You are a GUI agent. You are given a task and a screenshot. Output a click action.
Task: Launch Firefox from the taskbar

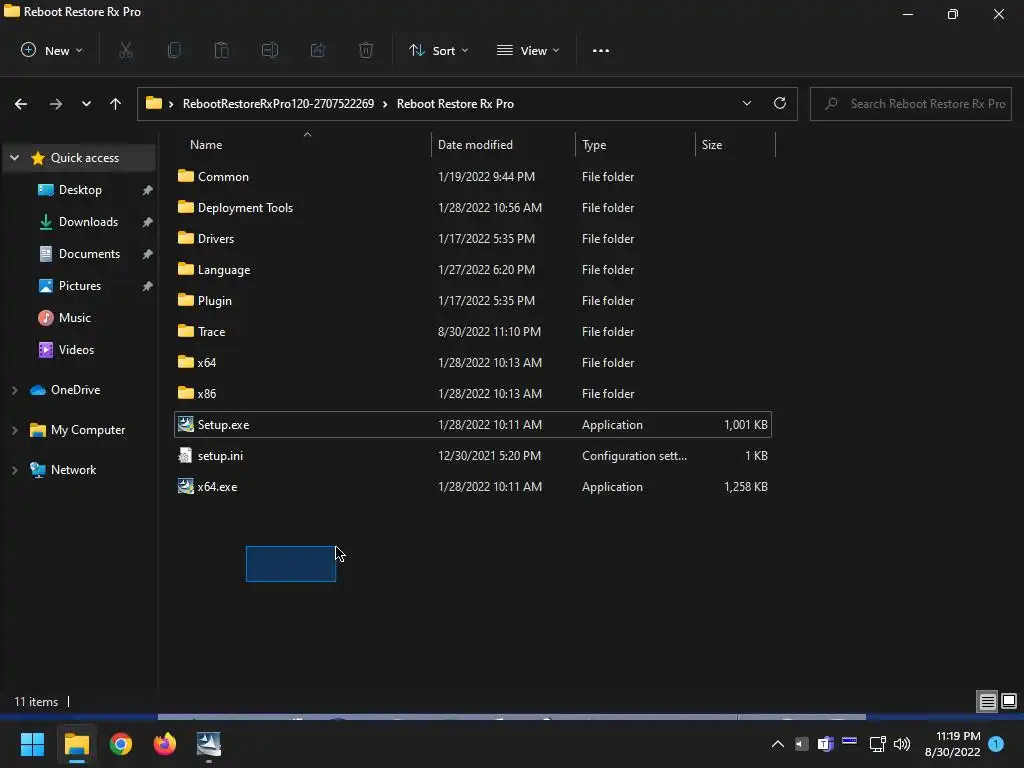(165, 744)
